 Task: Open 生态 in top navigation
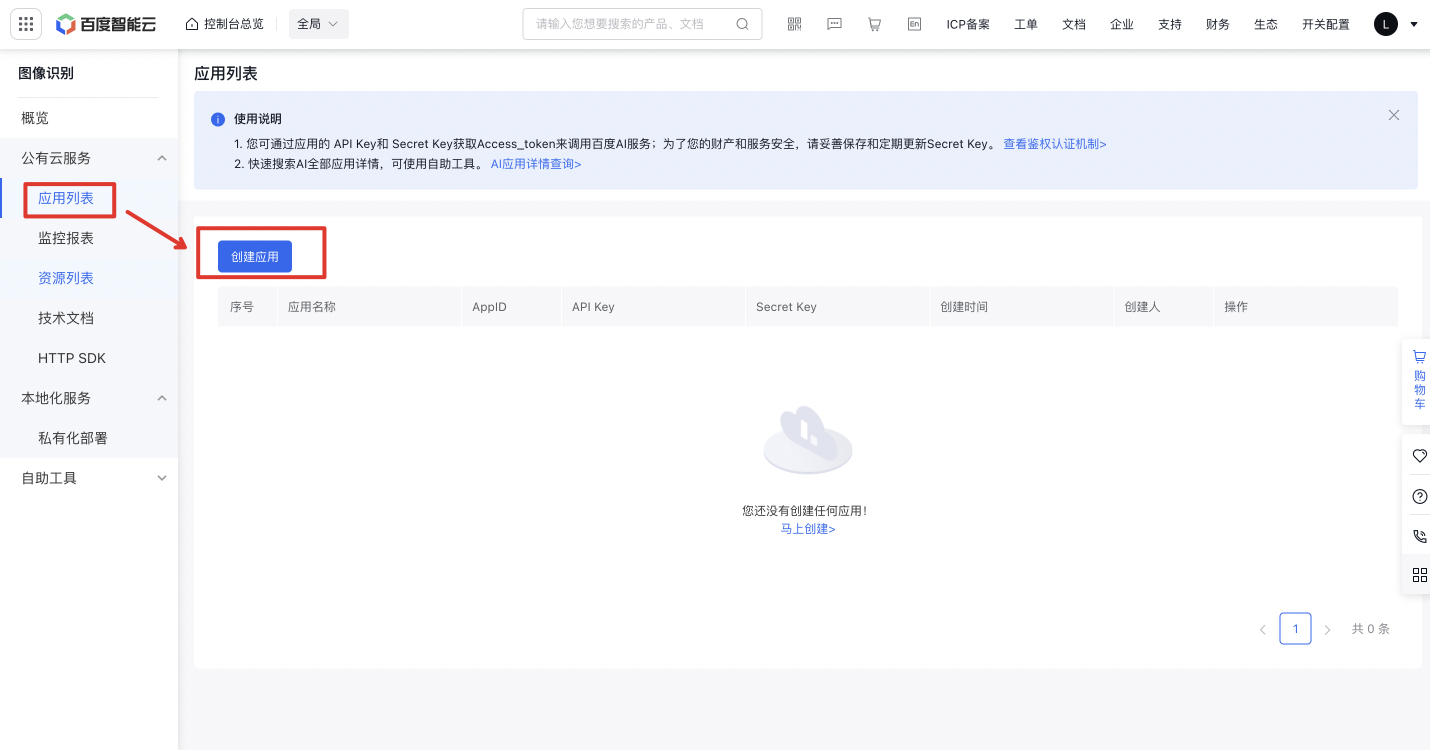click(x=1266, y=24)
